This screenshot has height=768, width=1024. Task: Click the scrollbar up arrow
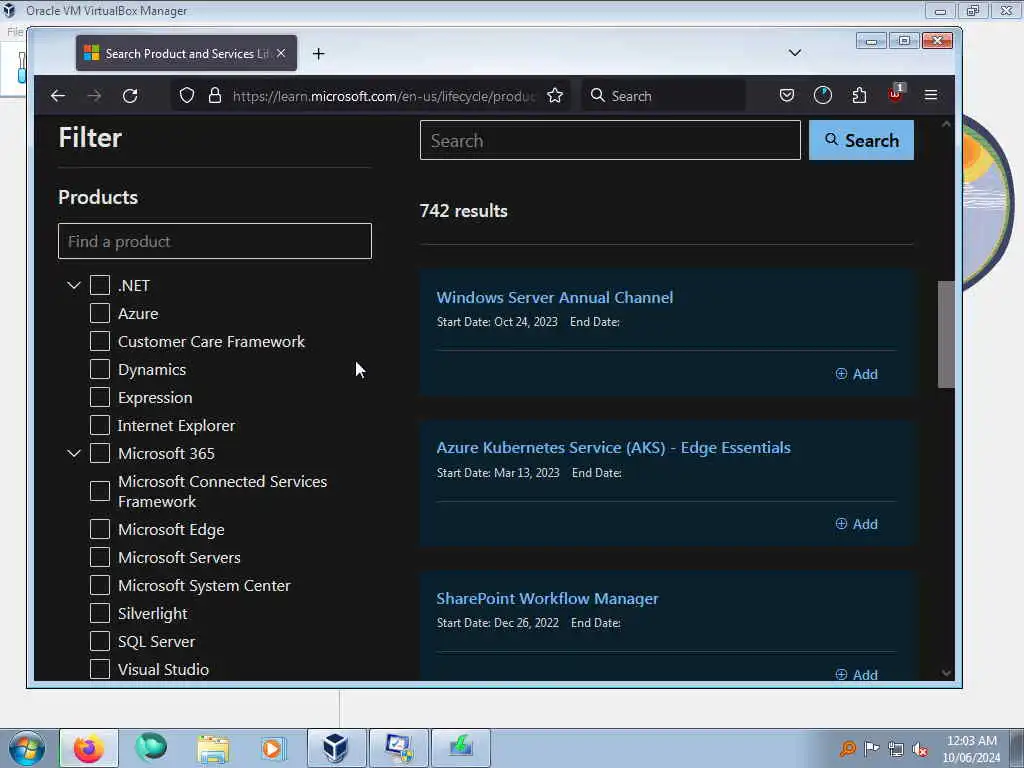tap(946, 124)
